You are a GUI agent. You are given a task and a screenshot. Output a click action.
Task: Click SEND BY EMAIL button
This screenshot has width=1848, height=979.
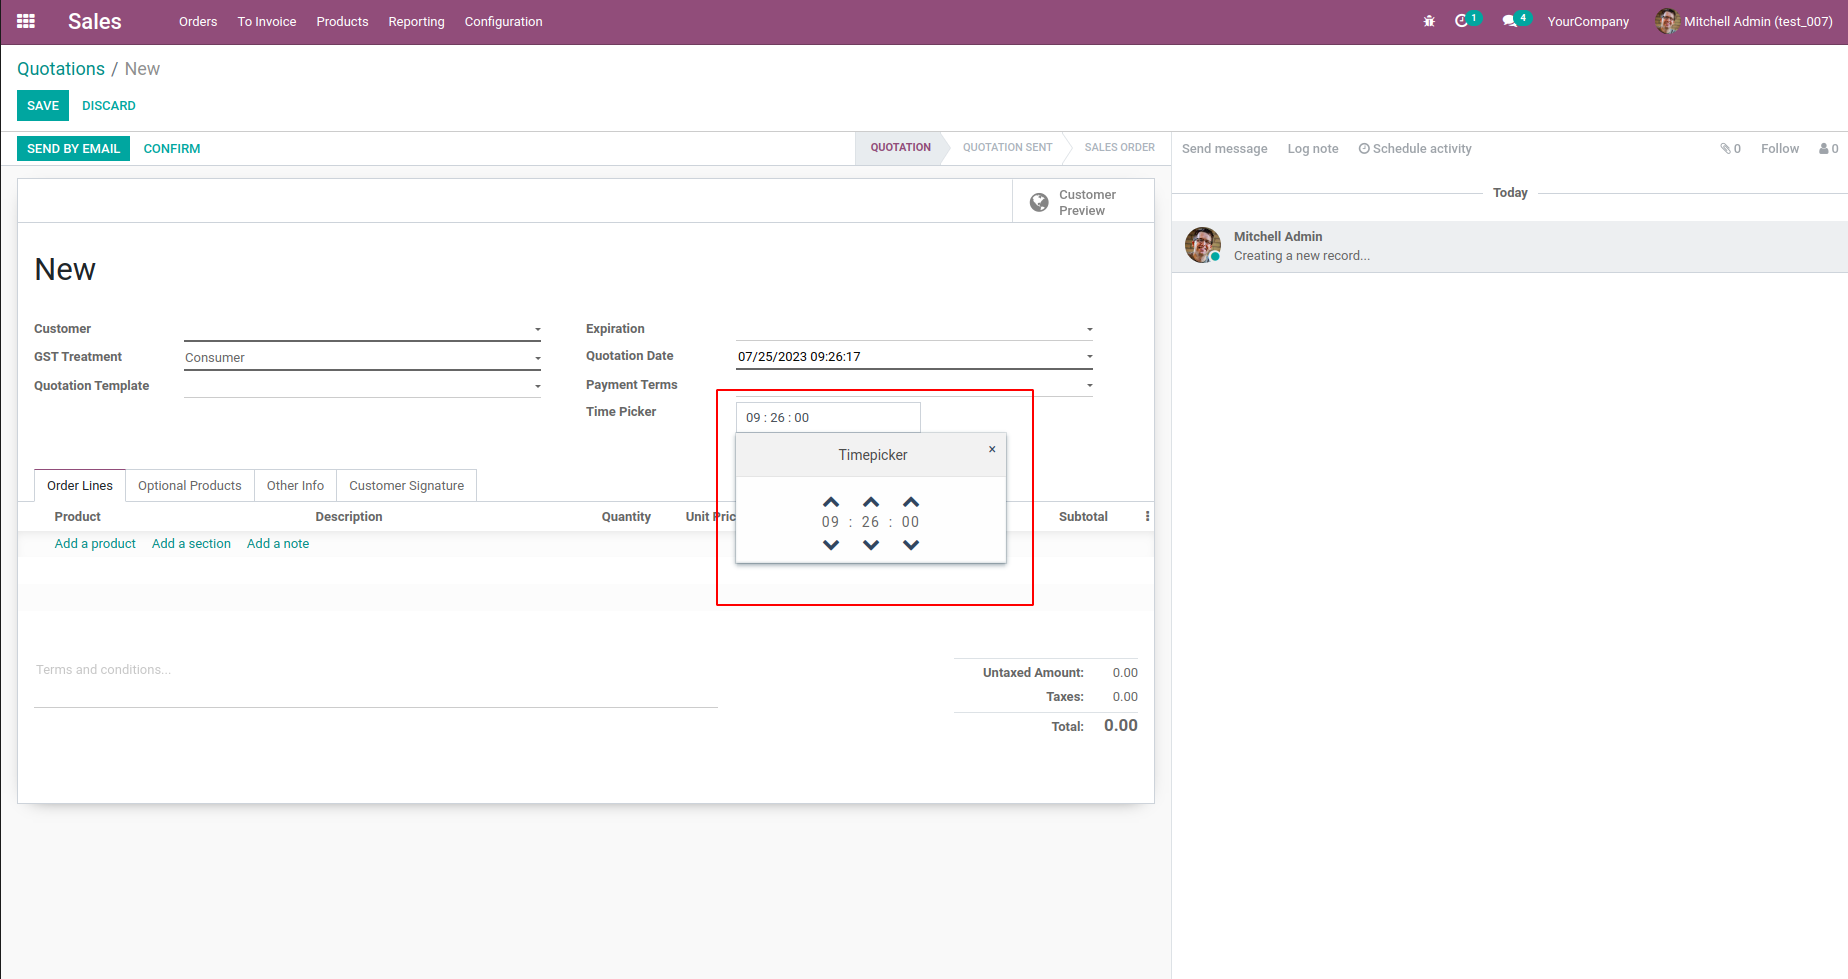[73, 149]
